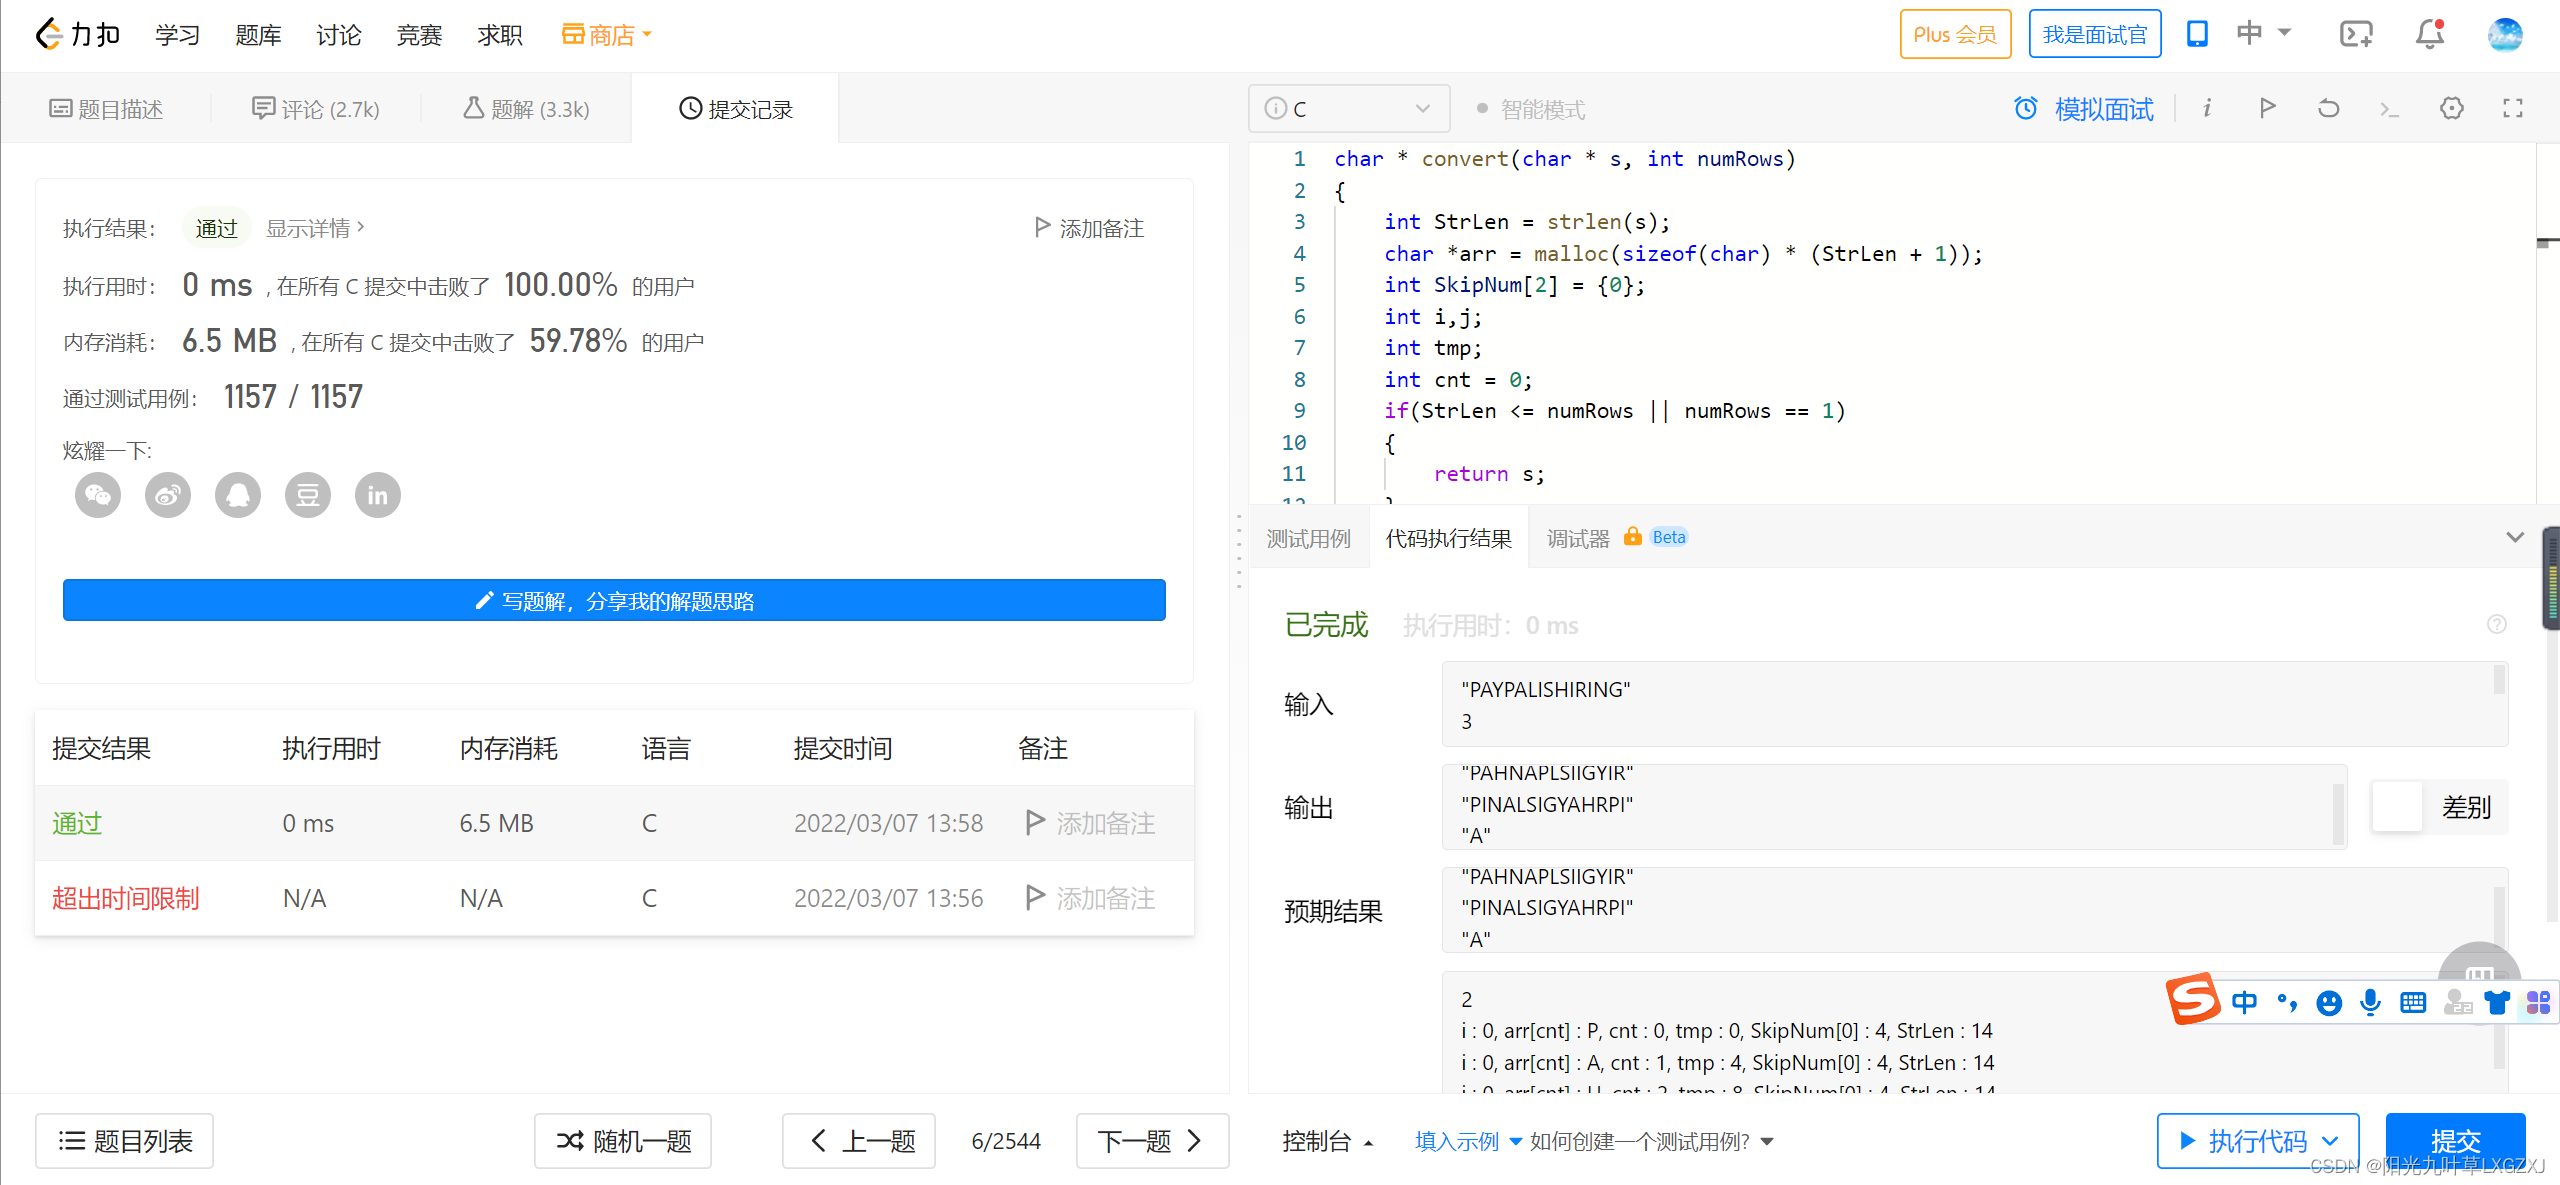
Task: Share result via WeChat icon
Action: click(98, 495)
